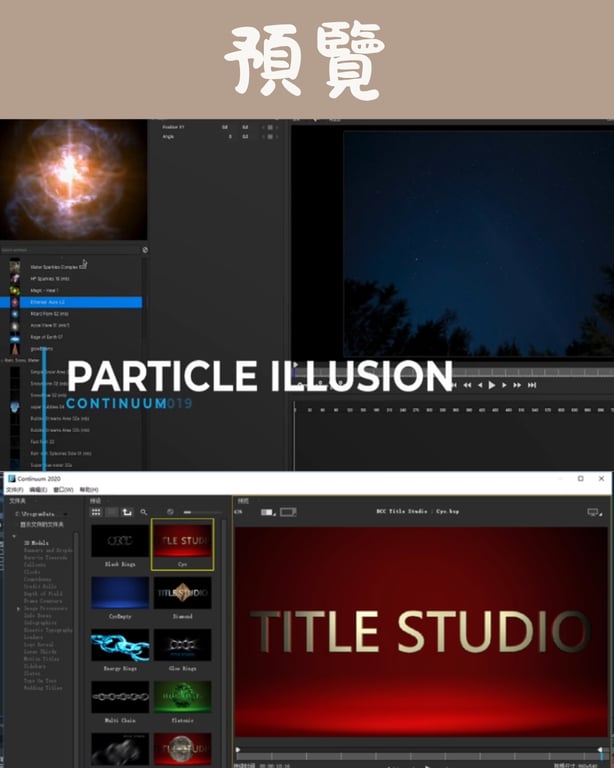The image size is (614, 768).
Task: Click the Particle Illusion timeline ruler
Action: pyautogui.click(x=453, y=409)
